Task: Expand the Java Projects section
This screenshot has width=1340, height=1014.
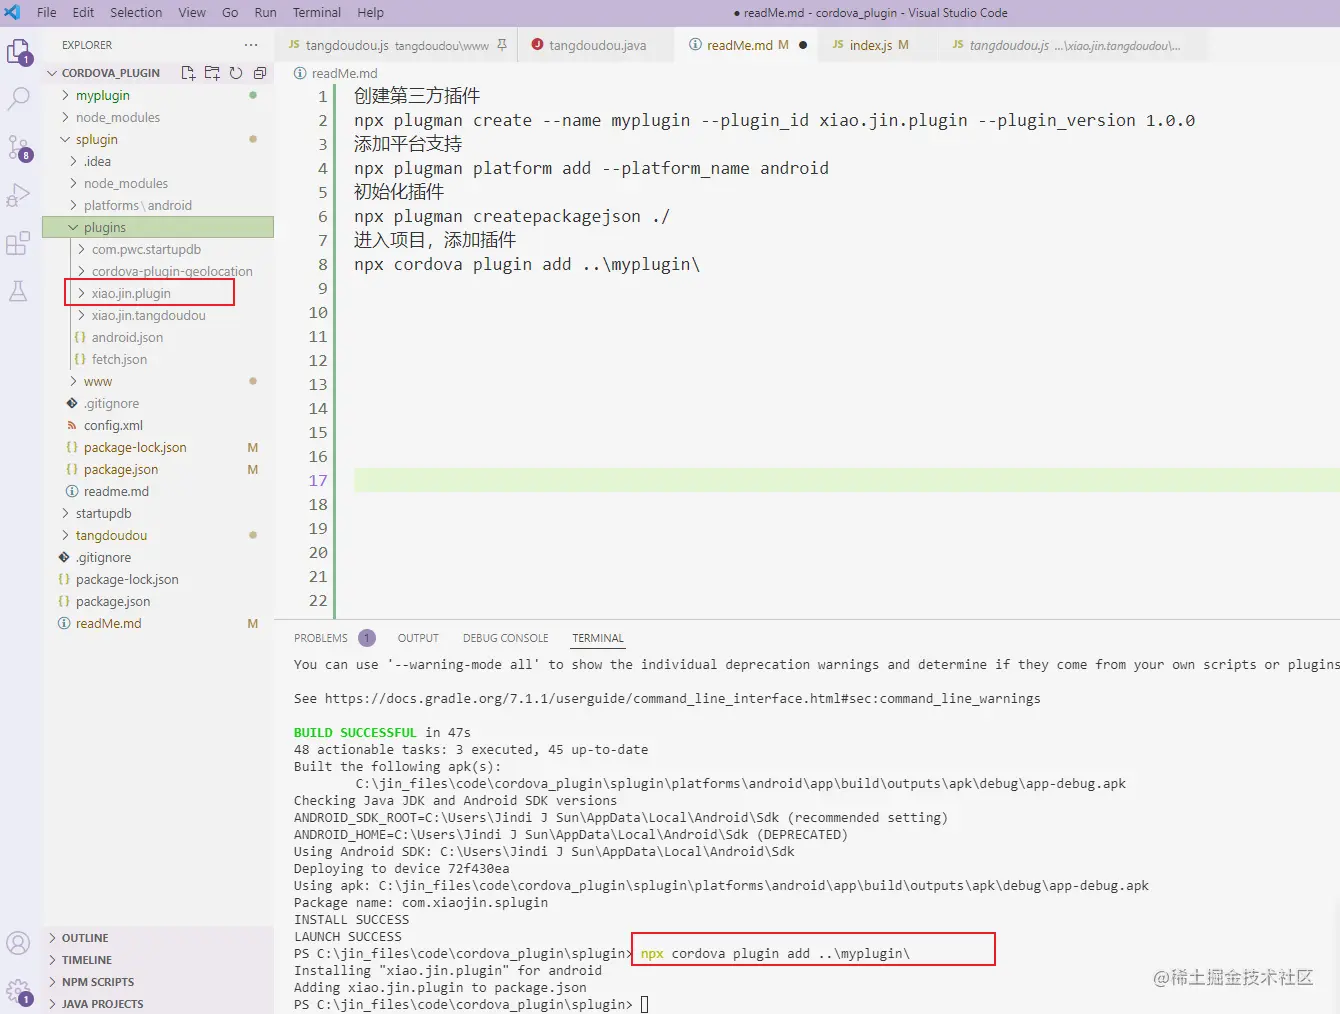Action: point(158,1004)
